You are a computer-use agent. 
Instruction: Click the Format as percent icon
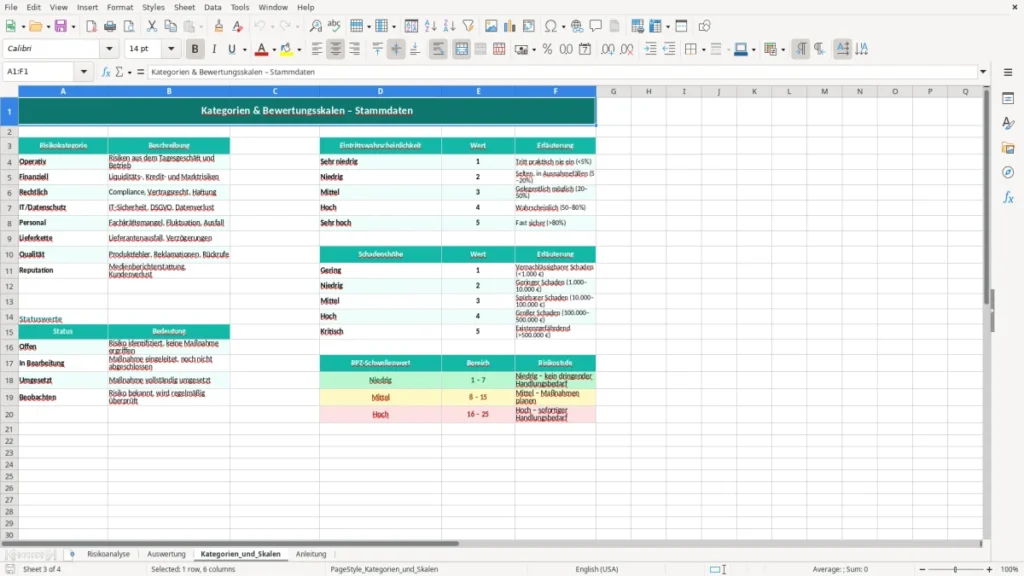pos(547,49)
